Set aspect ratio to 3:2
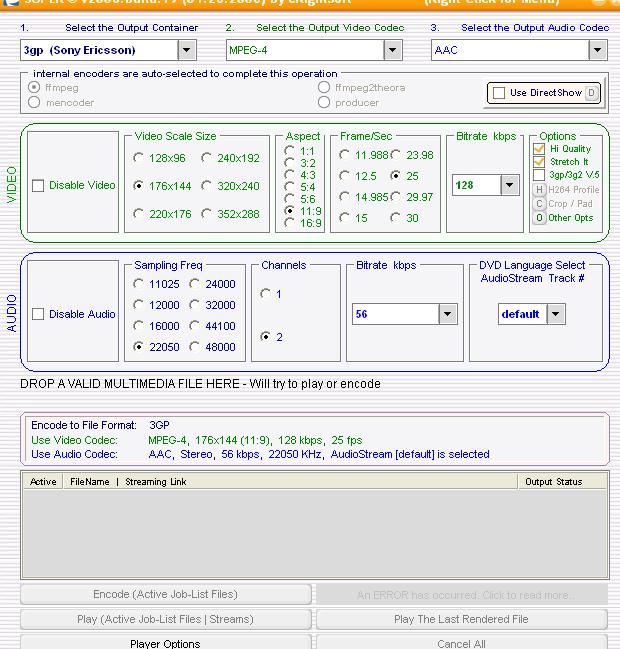Image resolution: width=620 pixels, height=649 pixels. point(289,163)
